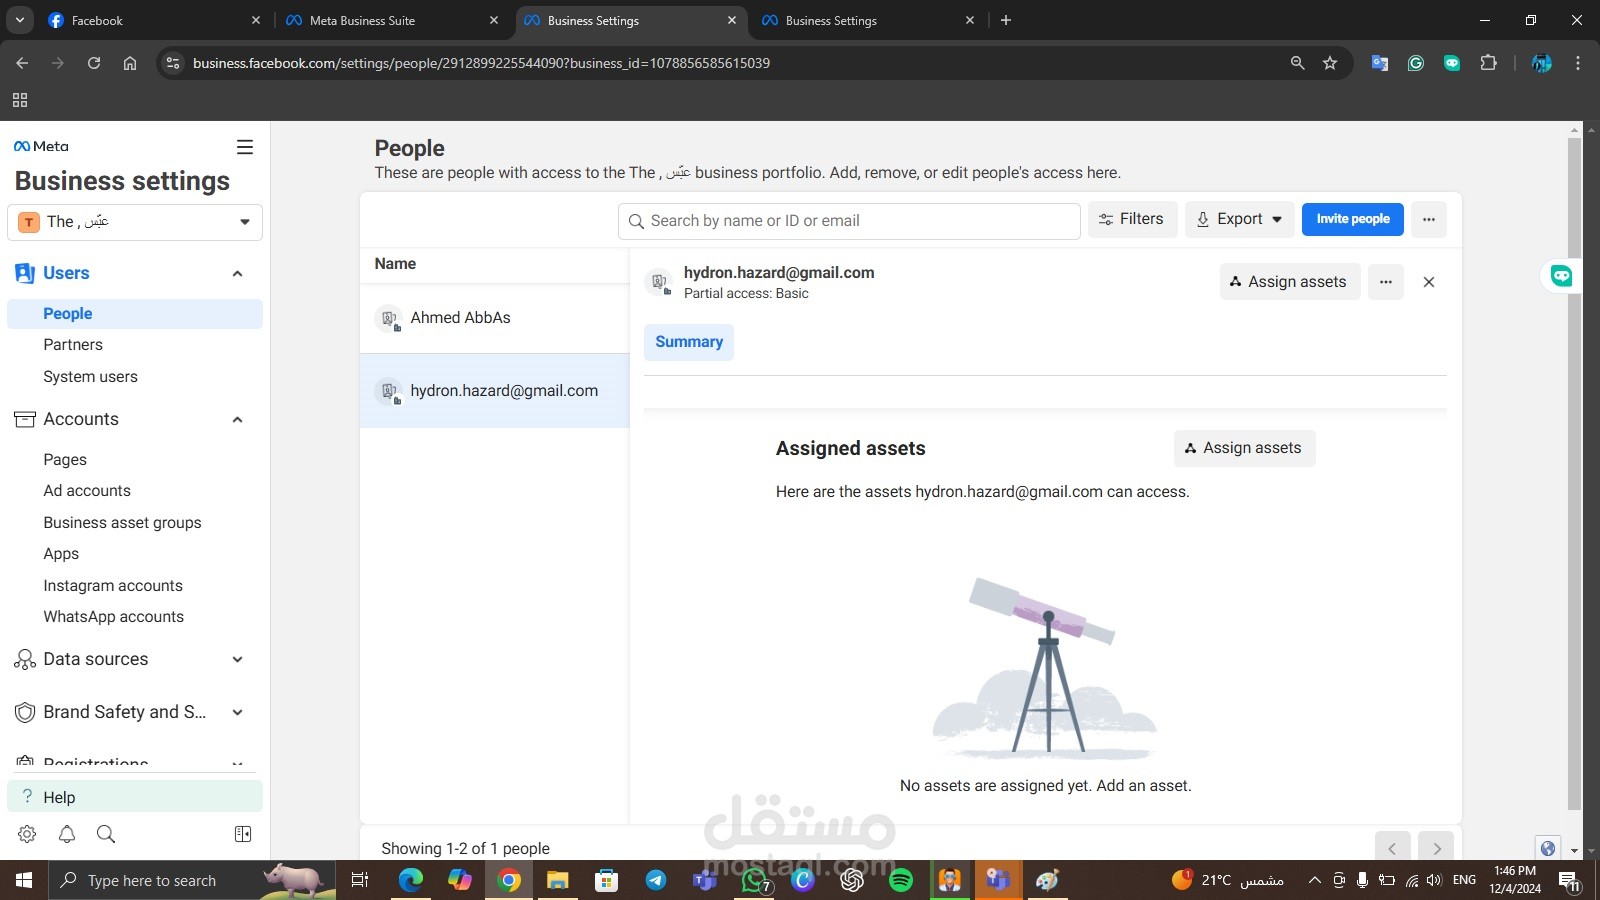
Task: Select hydron.hazard@gmail.com in the people list
Action: pyautogui.click(x=494, y=391)
